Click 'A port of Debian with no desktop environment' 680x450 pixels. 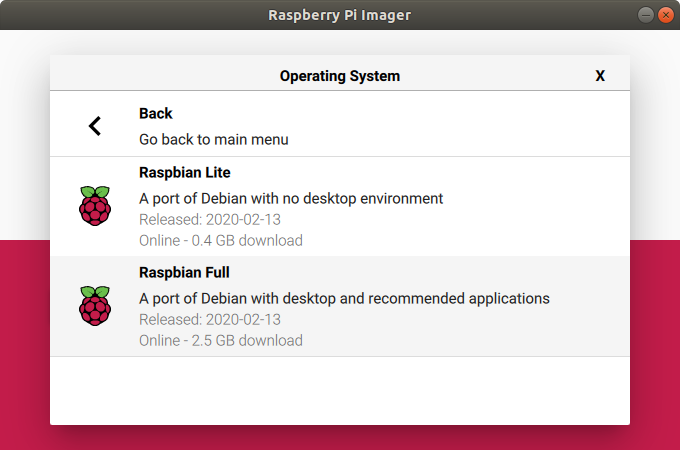point(291,199)
